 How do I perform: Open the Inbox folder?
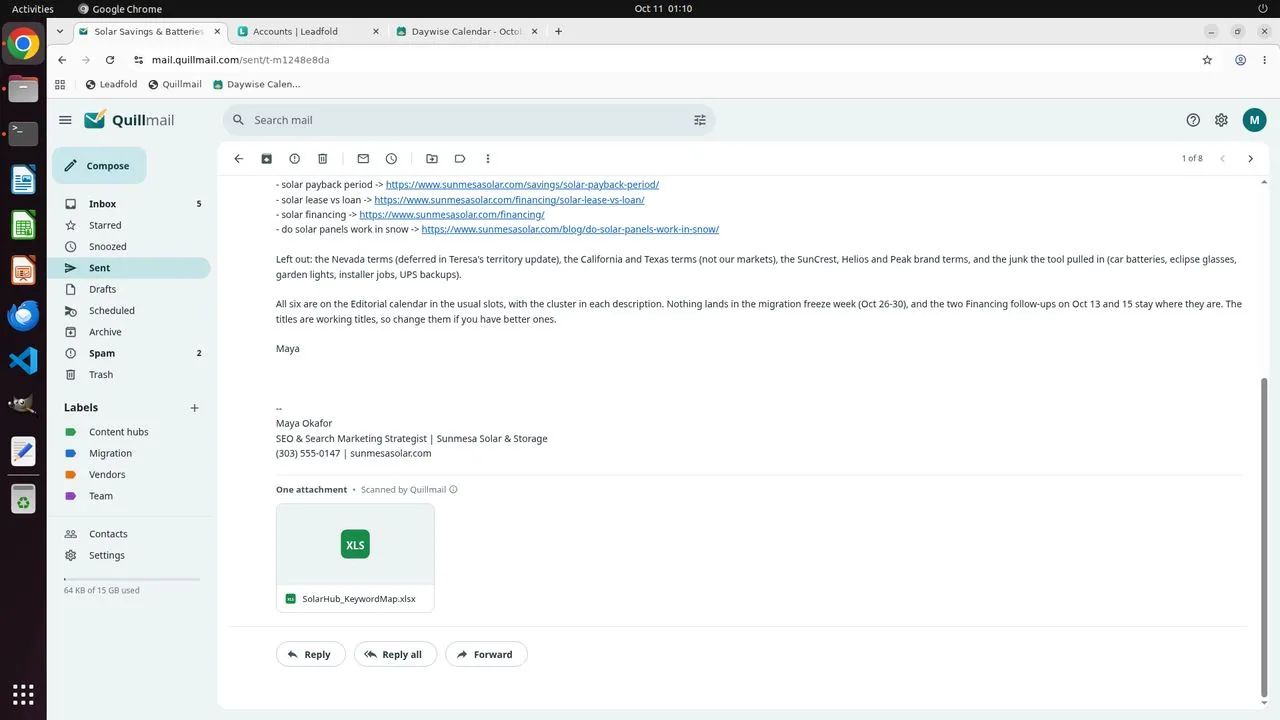(129, 204)
